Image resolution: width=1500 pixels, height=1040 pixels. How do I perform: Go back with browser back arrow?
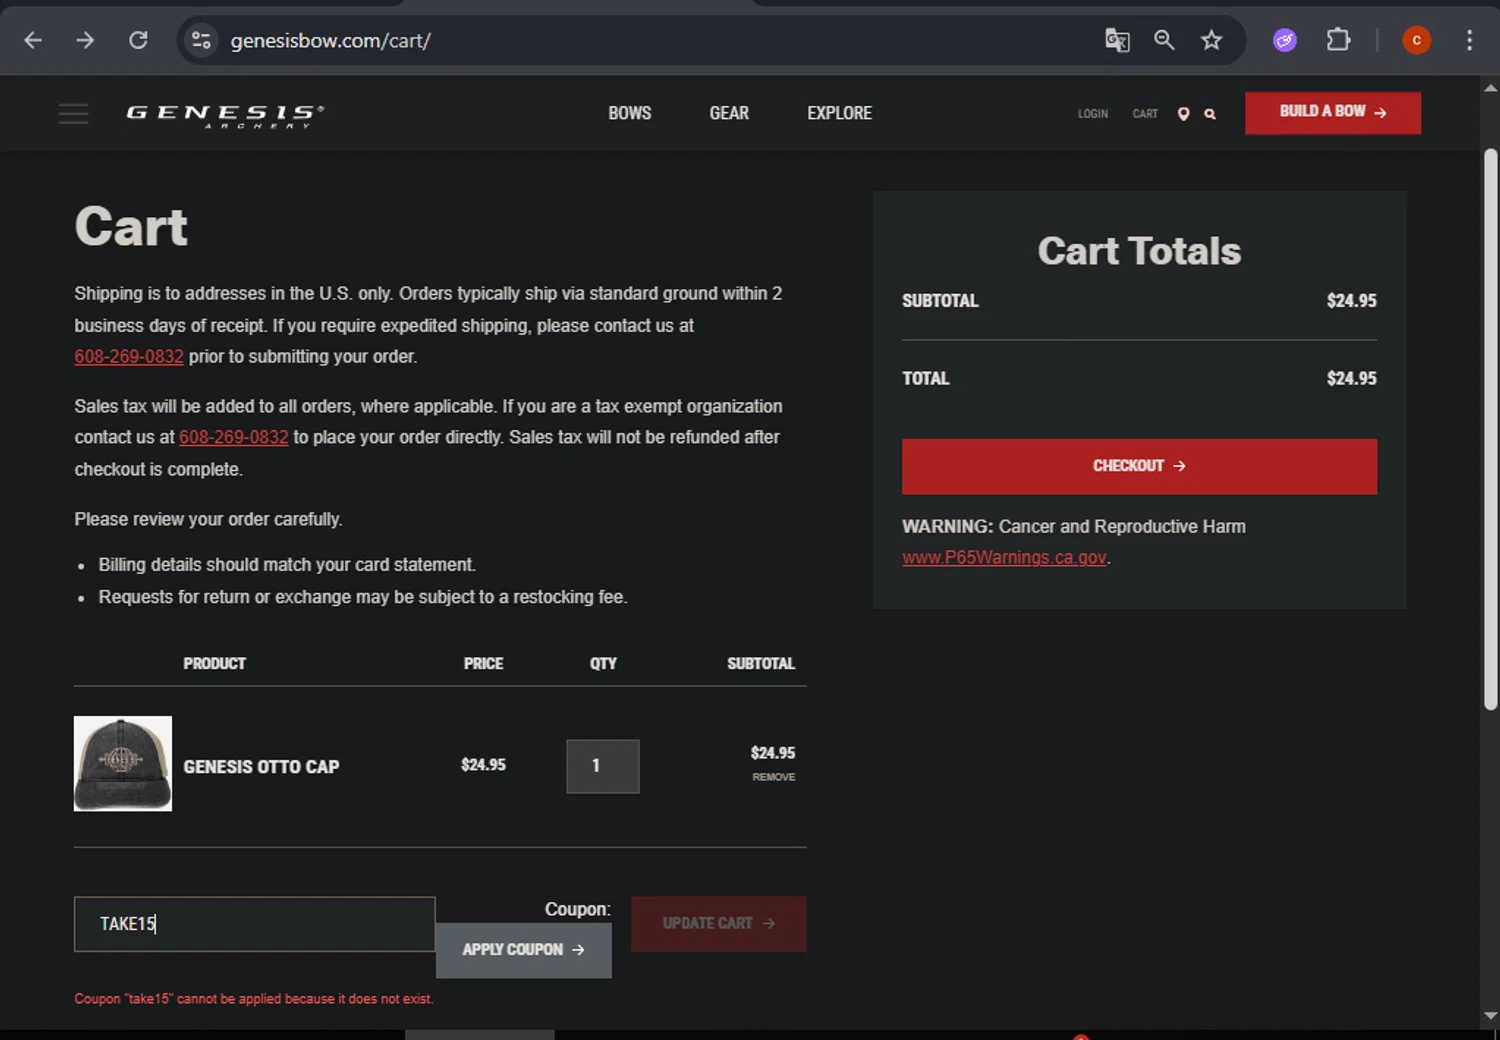click(x=33, y=40)
